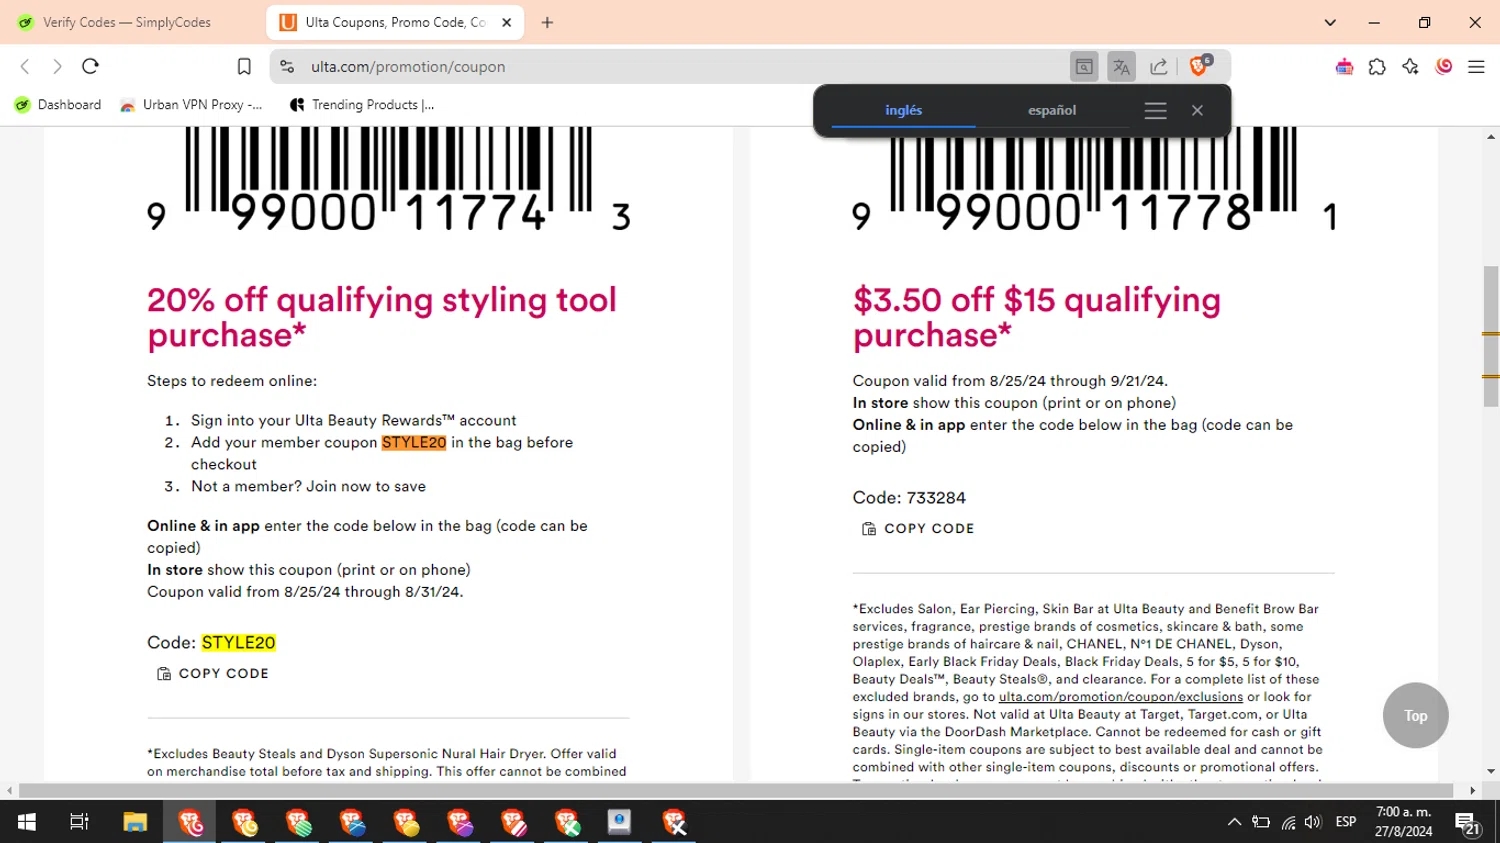This screenshot has height=843, width=1500.
Task: Close the translate popup
Action: click(1197, 111)
